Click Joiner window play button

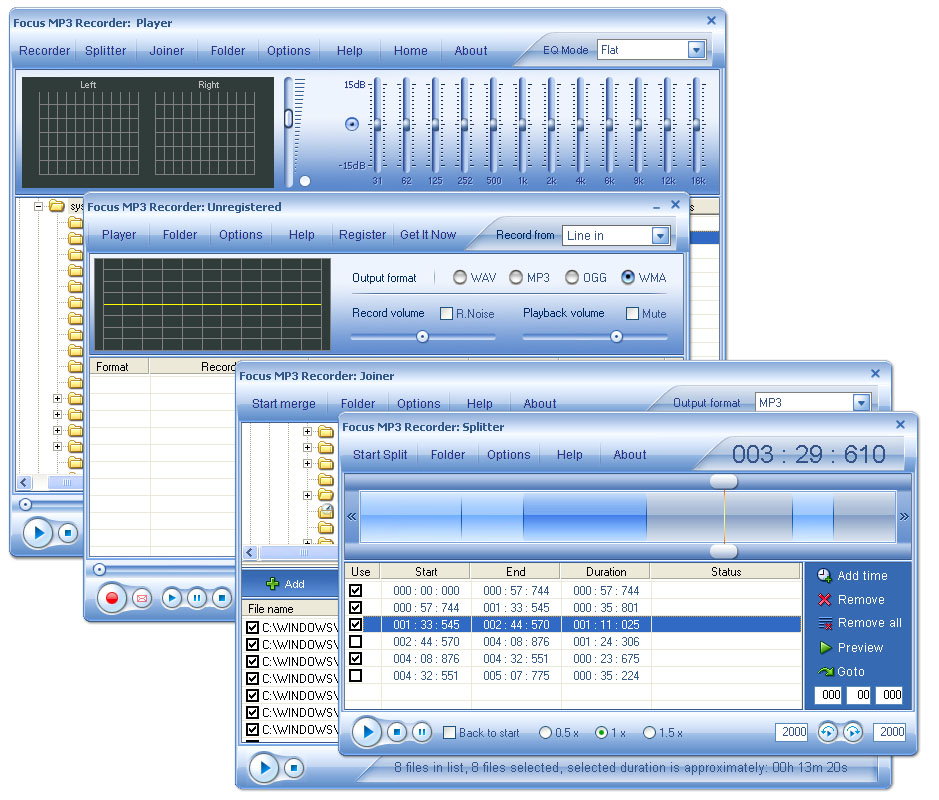click(264, 767)
